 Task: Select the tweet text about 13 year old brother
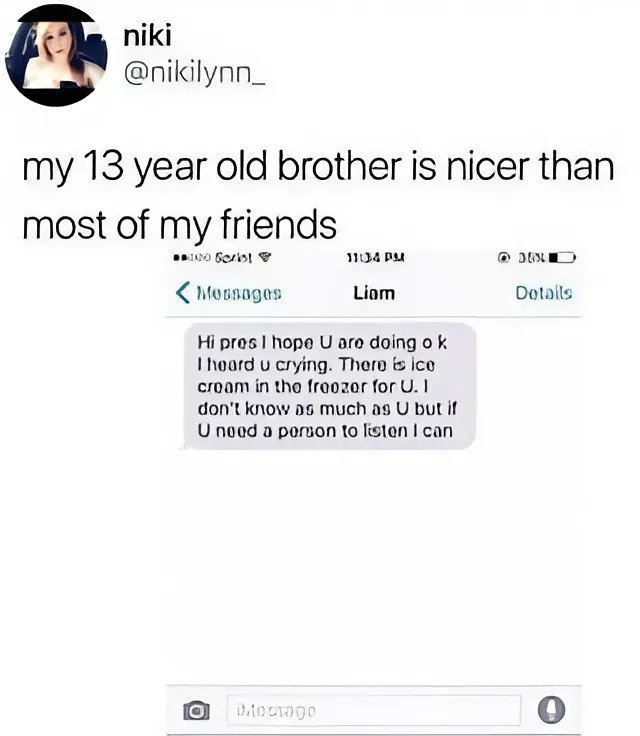[318, 195]
